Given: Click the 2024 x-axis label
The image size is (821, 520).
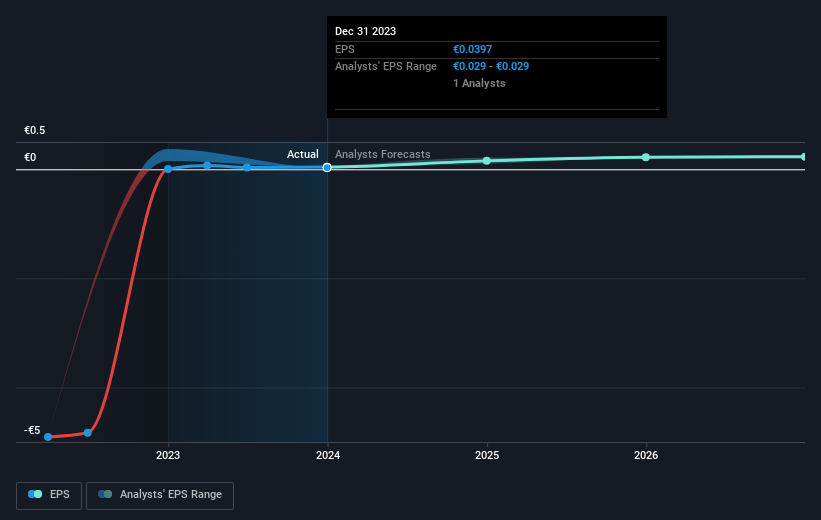Looking at the screenshot, I should [x=328, y=456].
